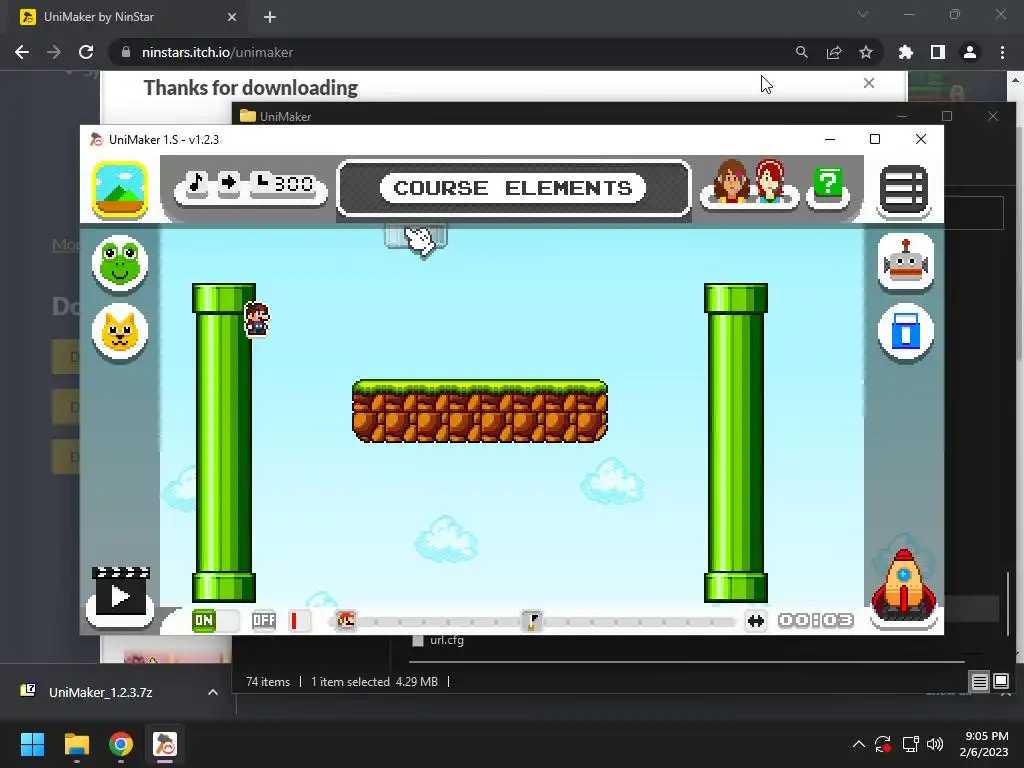
Task: Select the autoscroll arrow icon
Action: pos(228,182)
